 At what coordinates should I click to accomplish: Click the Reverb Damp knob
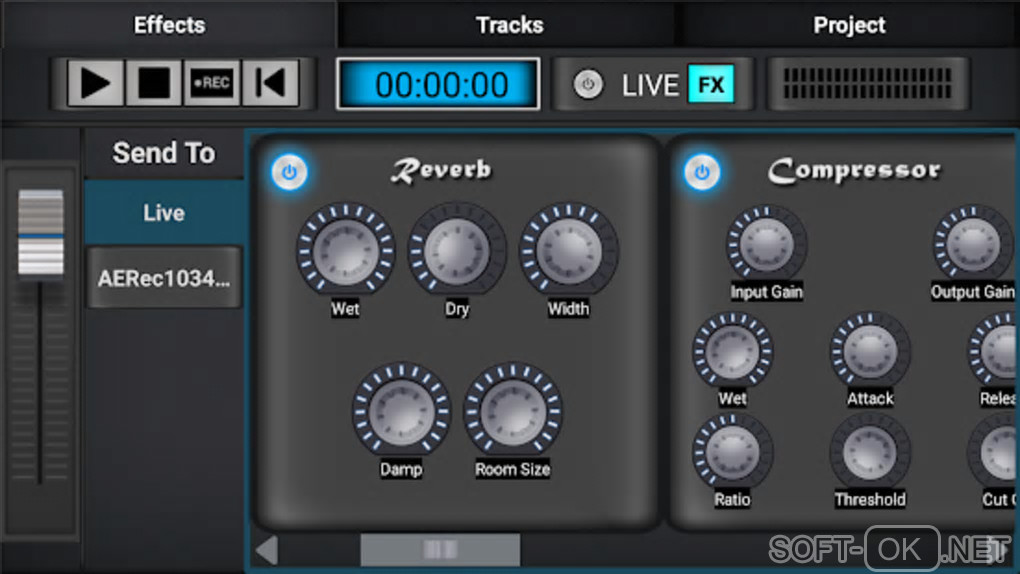click(401, 411)
